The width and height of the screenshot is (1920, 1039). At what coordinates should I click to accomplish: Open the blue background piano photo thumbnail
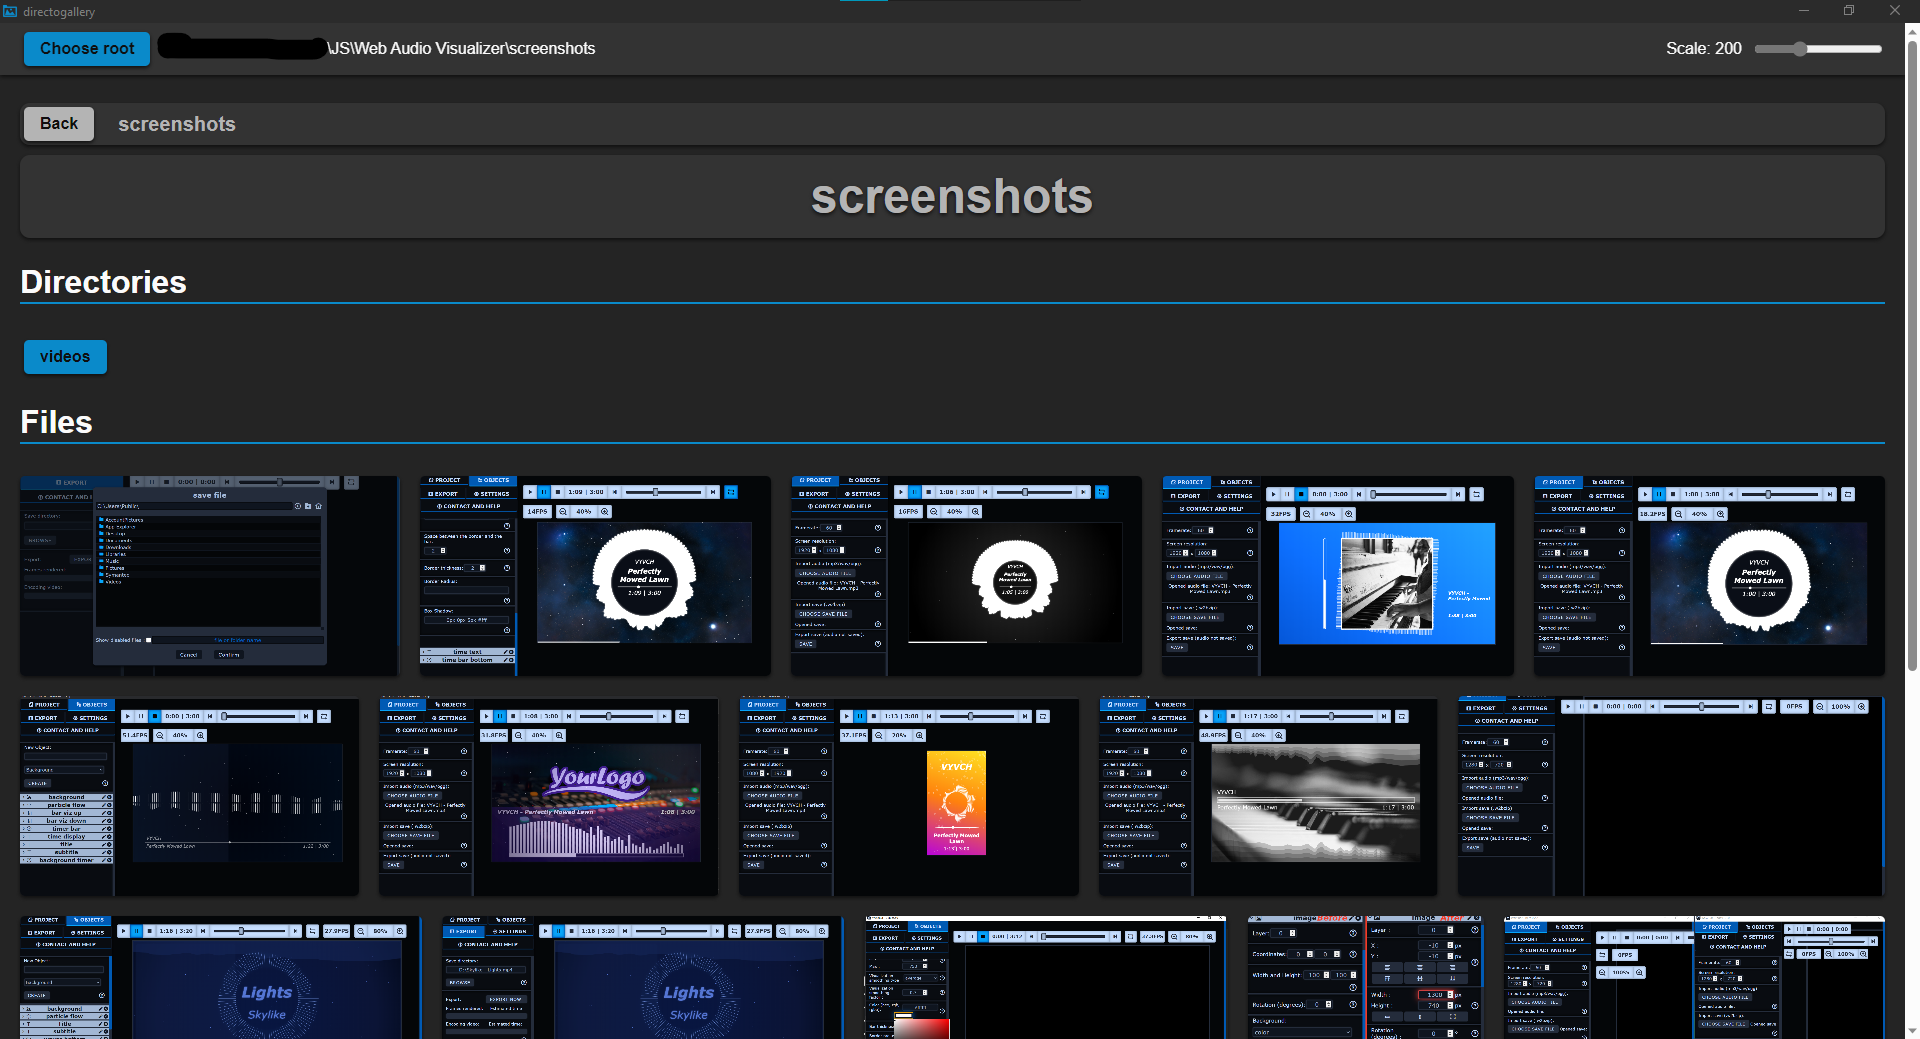[x=1338, y=575]
